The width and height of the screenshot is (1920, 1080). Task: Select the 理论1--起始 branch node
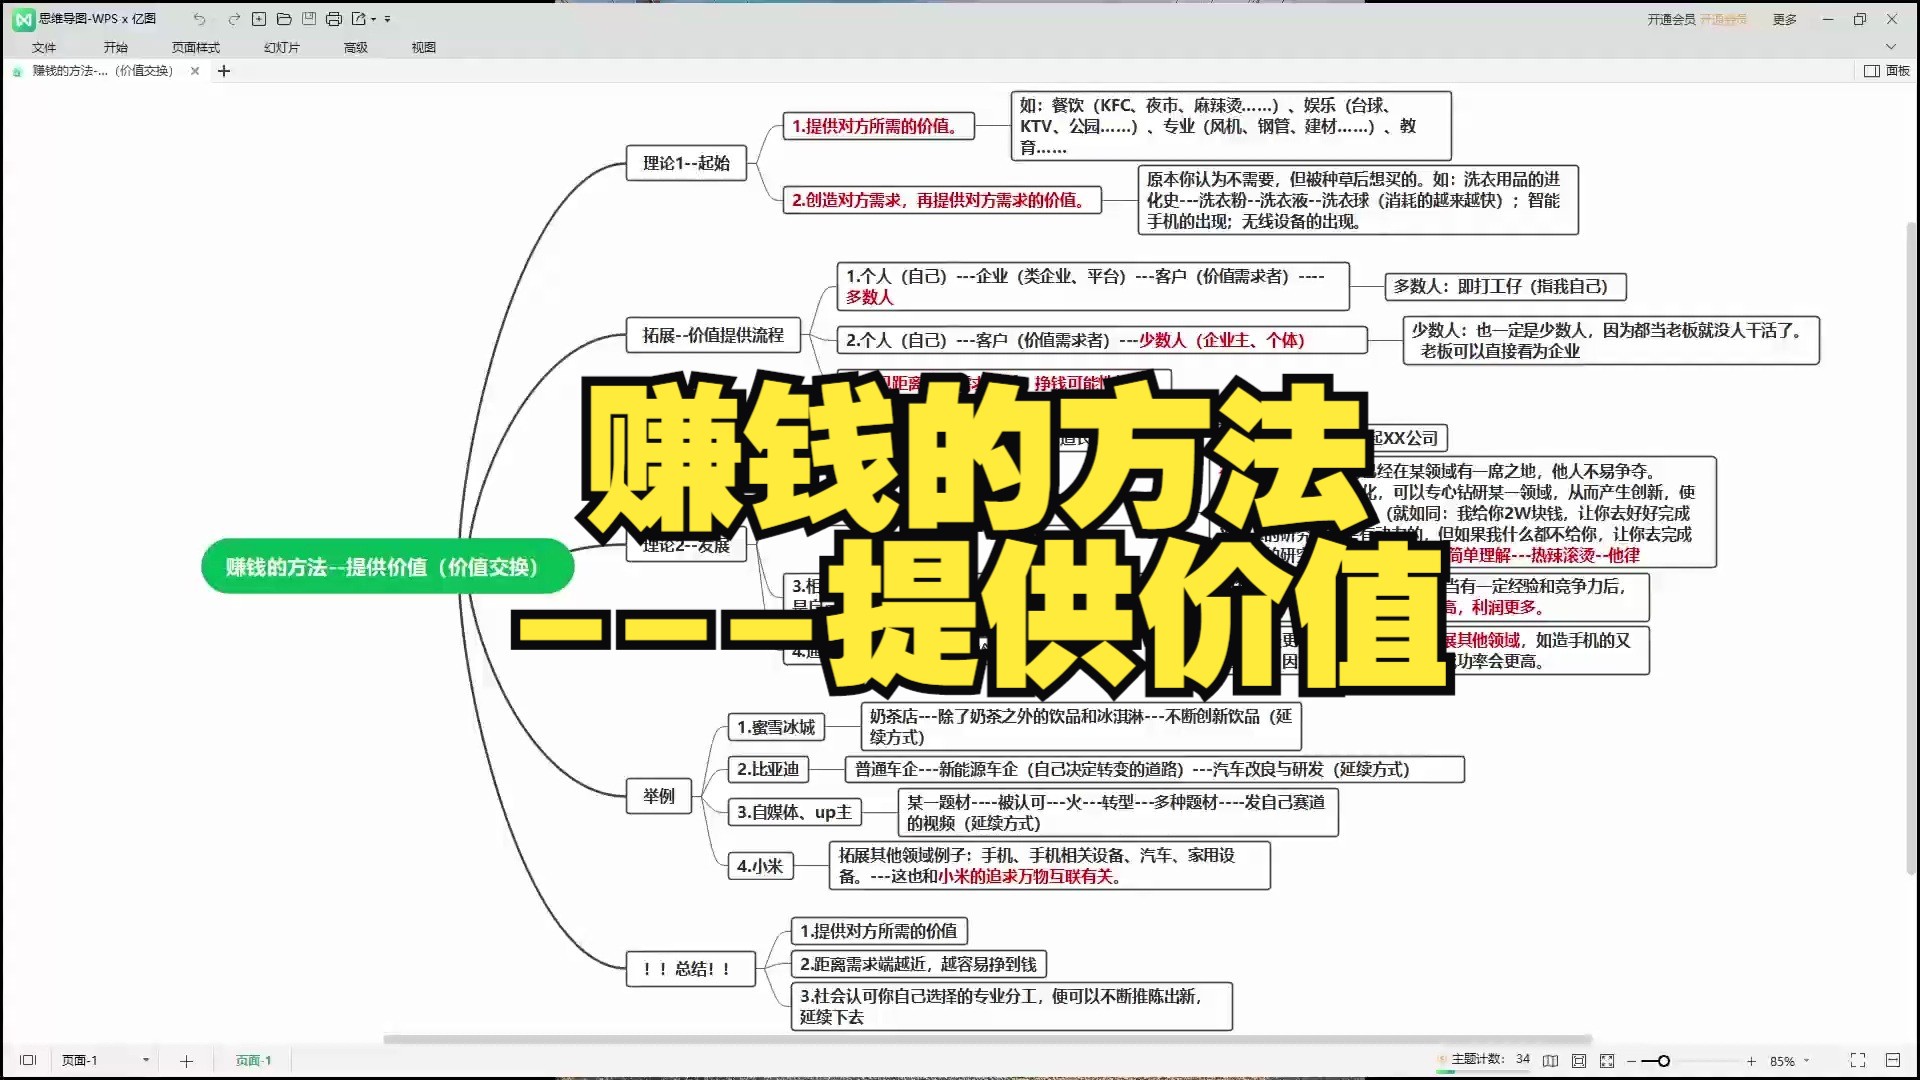[x=687, y=163]
